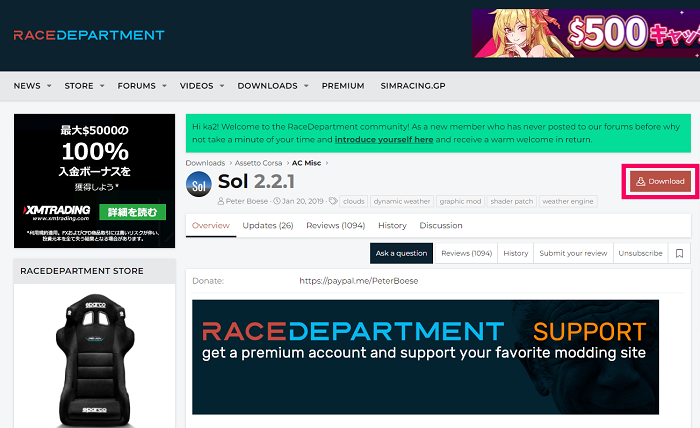Expand the DOWNLOADS menu arrow

[306, 86]
